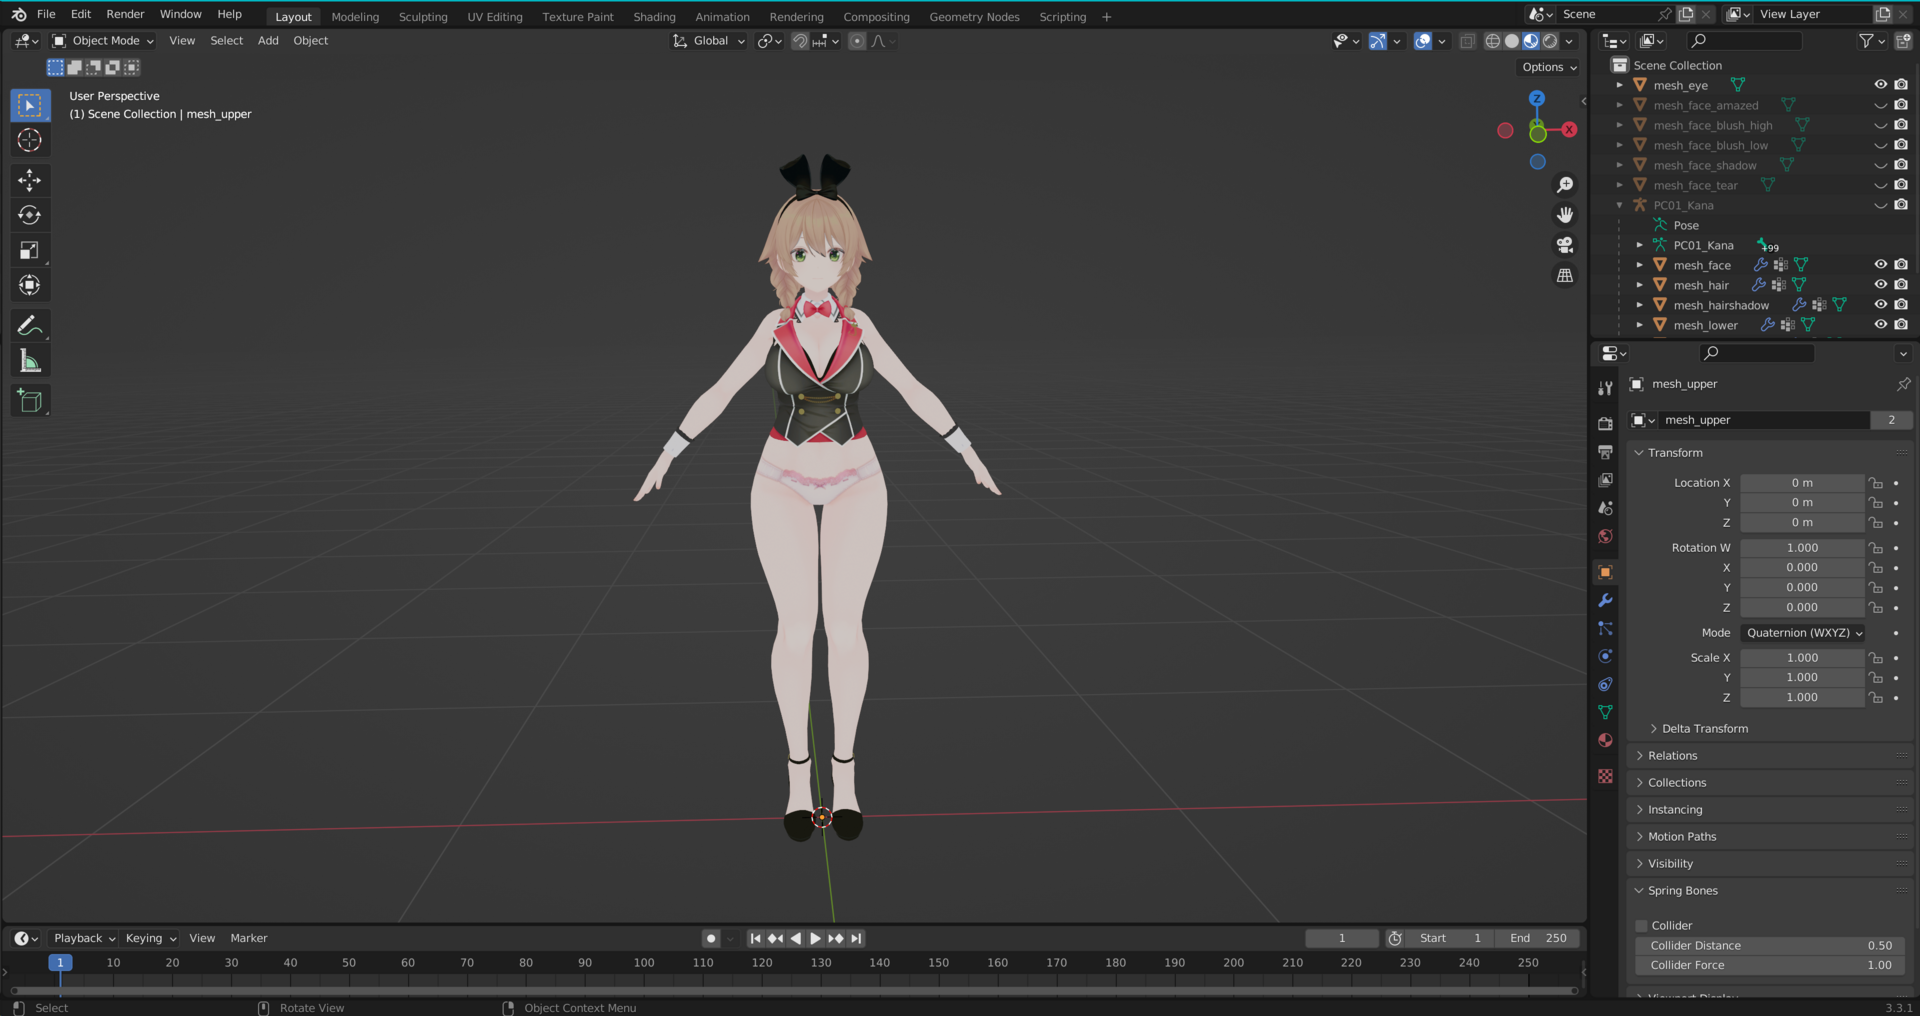
Task: Open the Render properties tab
Action: click(x=1605, y=424)
